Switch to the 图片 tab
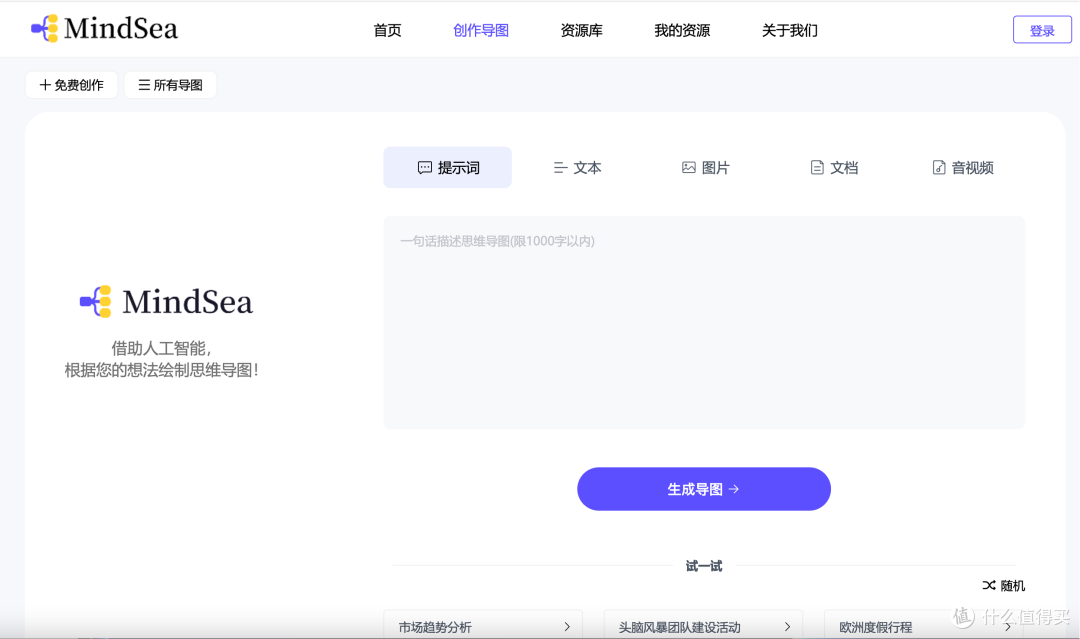This screenshot has height=639, width=1080. coord(705,167)
